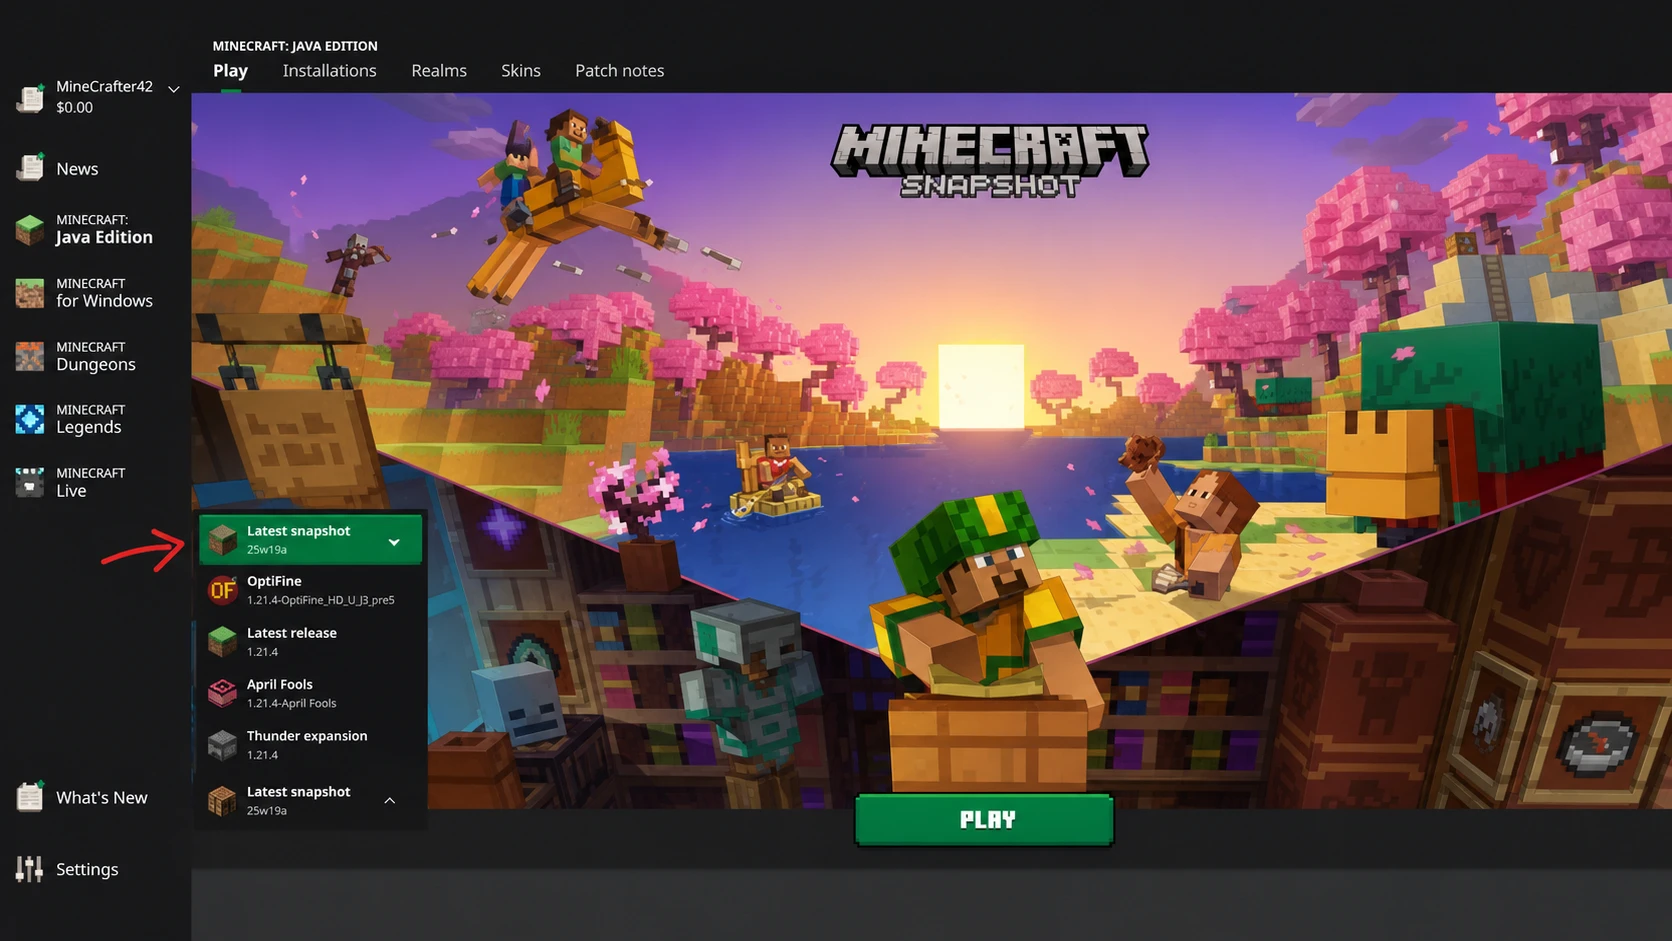Click the crafting table icon in bottom snapshot row
Image resolution: width=1672 pixels, height=941 pixels.
222,800
